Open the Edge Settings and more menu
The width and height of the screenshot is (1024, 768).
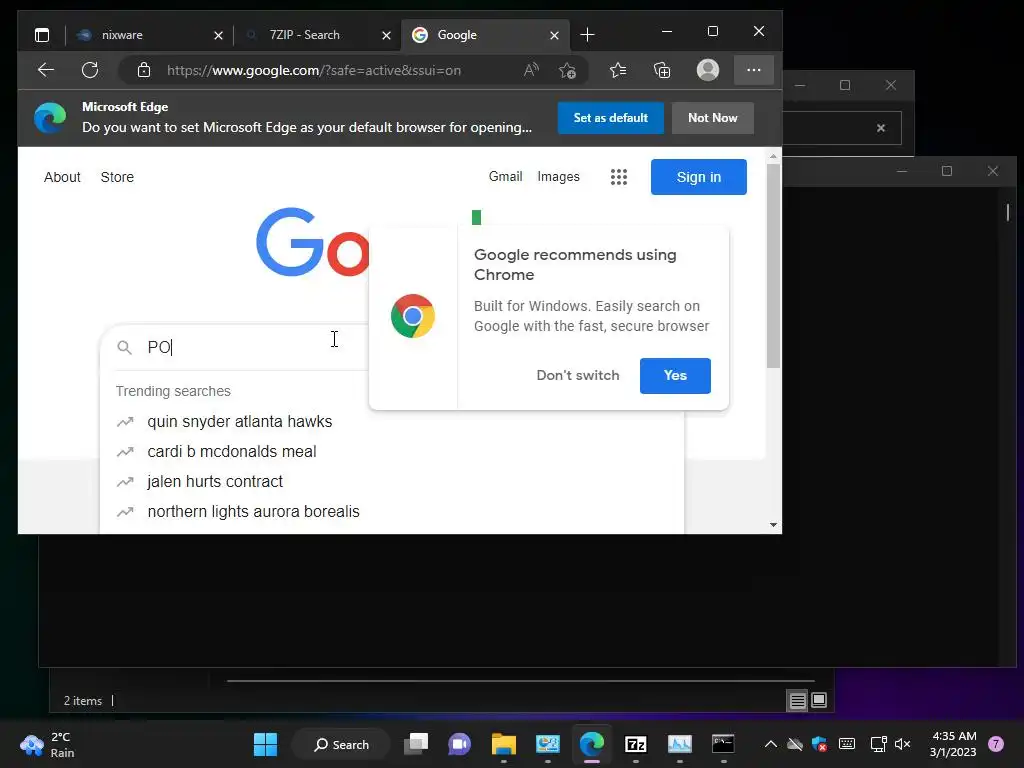pyautogui.click(x=754, y=70)
